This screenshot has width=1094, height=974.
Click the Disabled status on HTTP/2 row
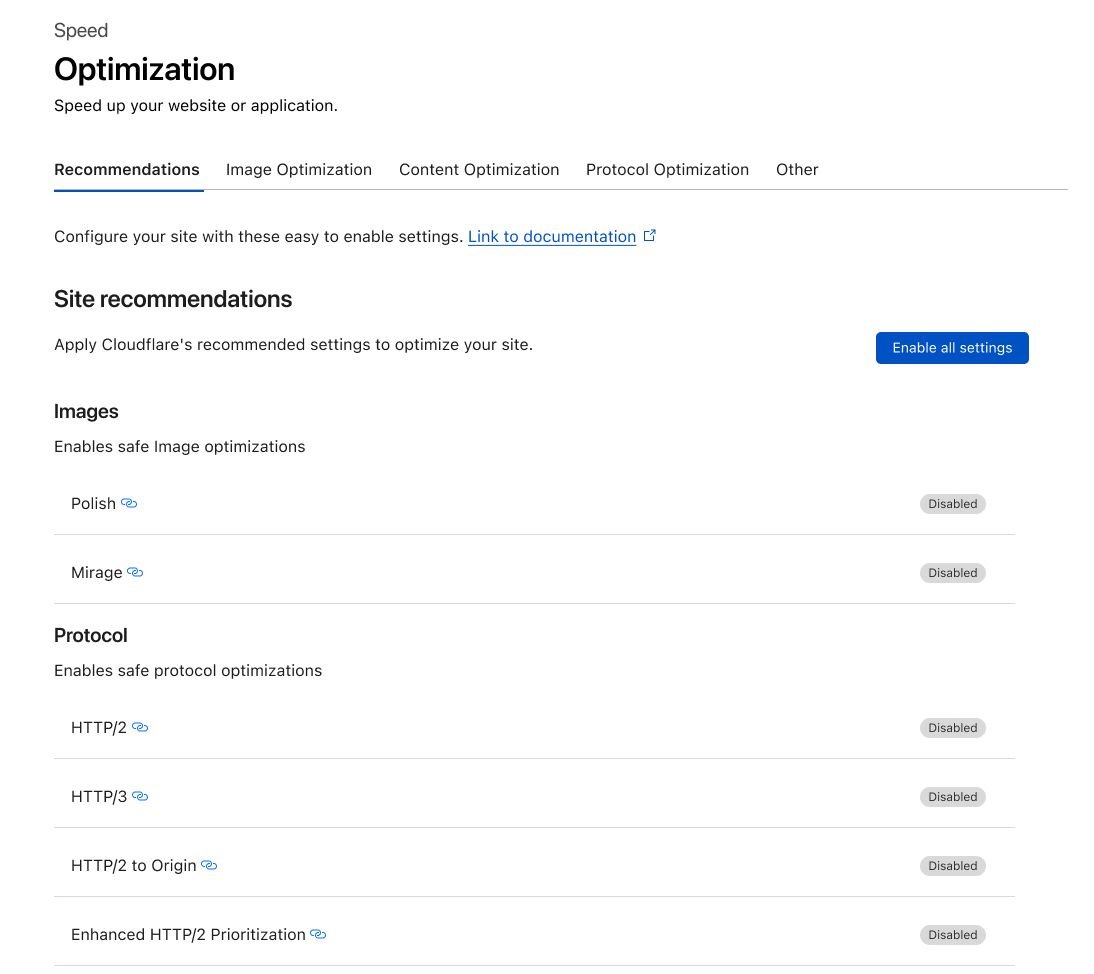tap(952, 728)
